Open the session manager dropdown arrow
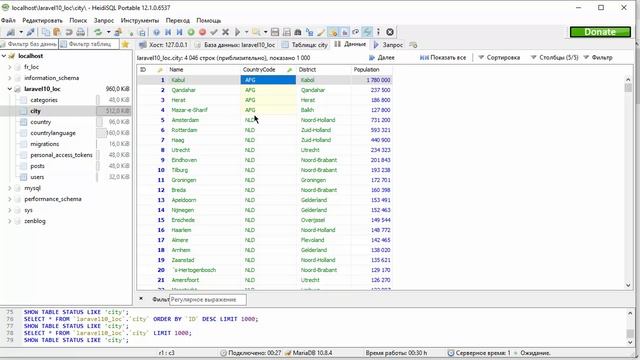Image resolution: width=640 pixels, height=360 pixels. (21, 32)
